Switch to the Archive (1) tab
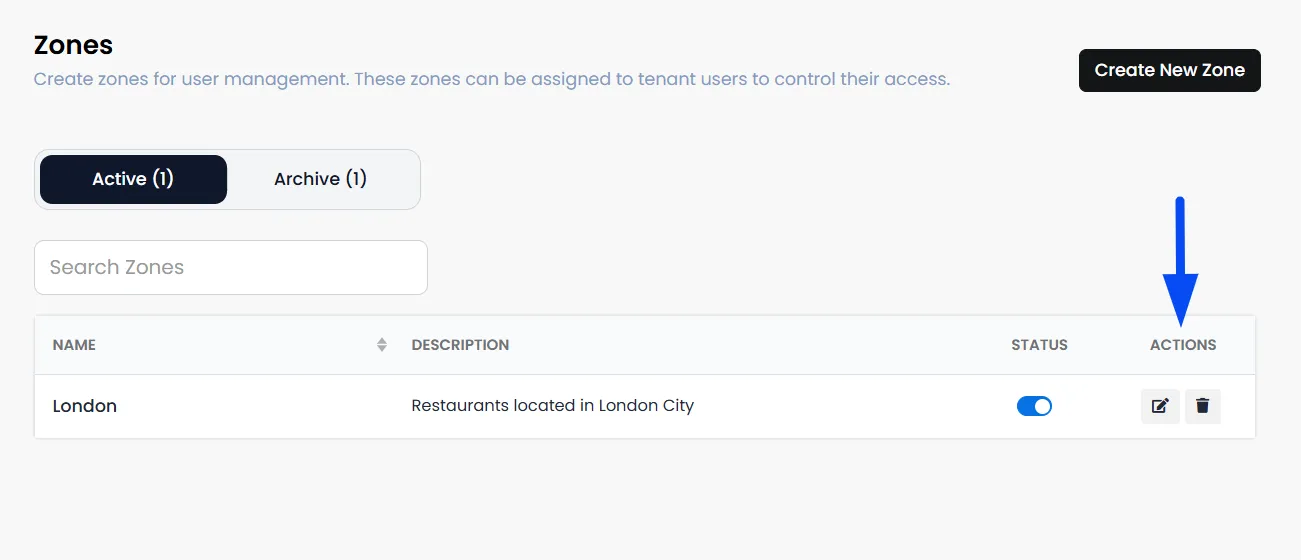Viewport: 1301px width, 560px height. (x=320, y=179)
